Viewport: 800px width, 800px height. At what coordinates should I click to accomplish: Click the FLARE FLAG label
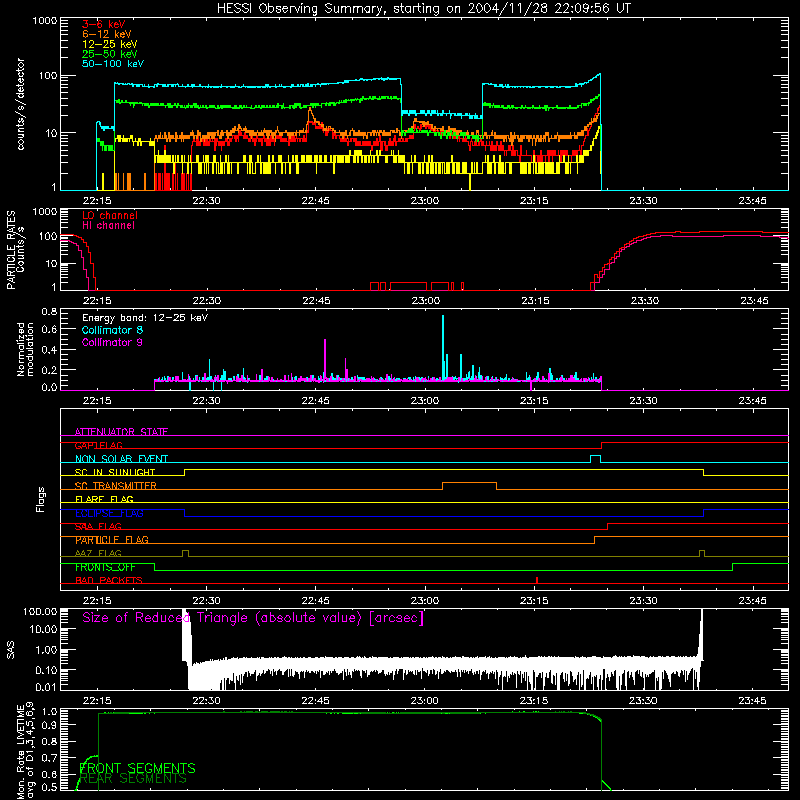tap(104, 499)
